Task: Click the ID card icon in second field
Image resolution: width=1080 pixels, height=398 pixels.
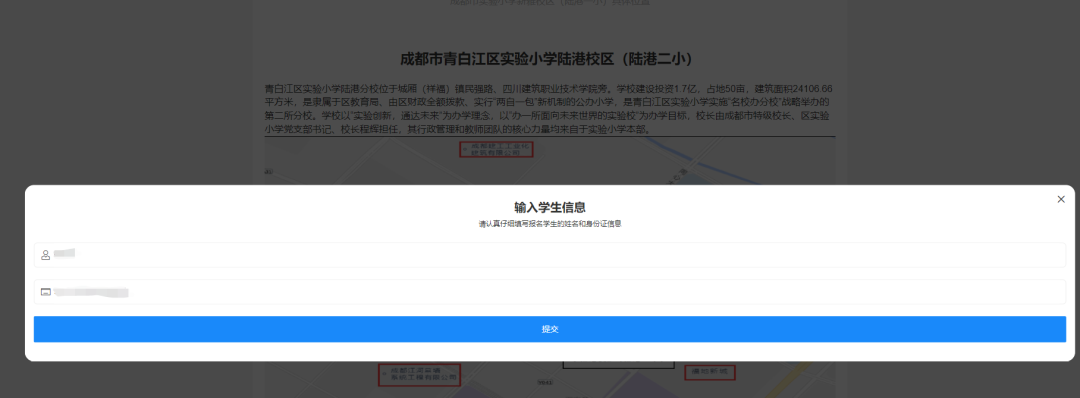Action: pos(45,292)
